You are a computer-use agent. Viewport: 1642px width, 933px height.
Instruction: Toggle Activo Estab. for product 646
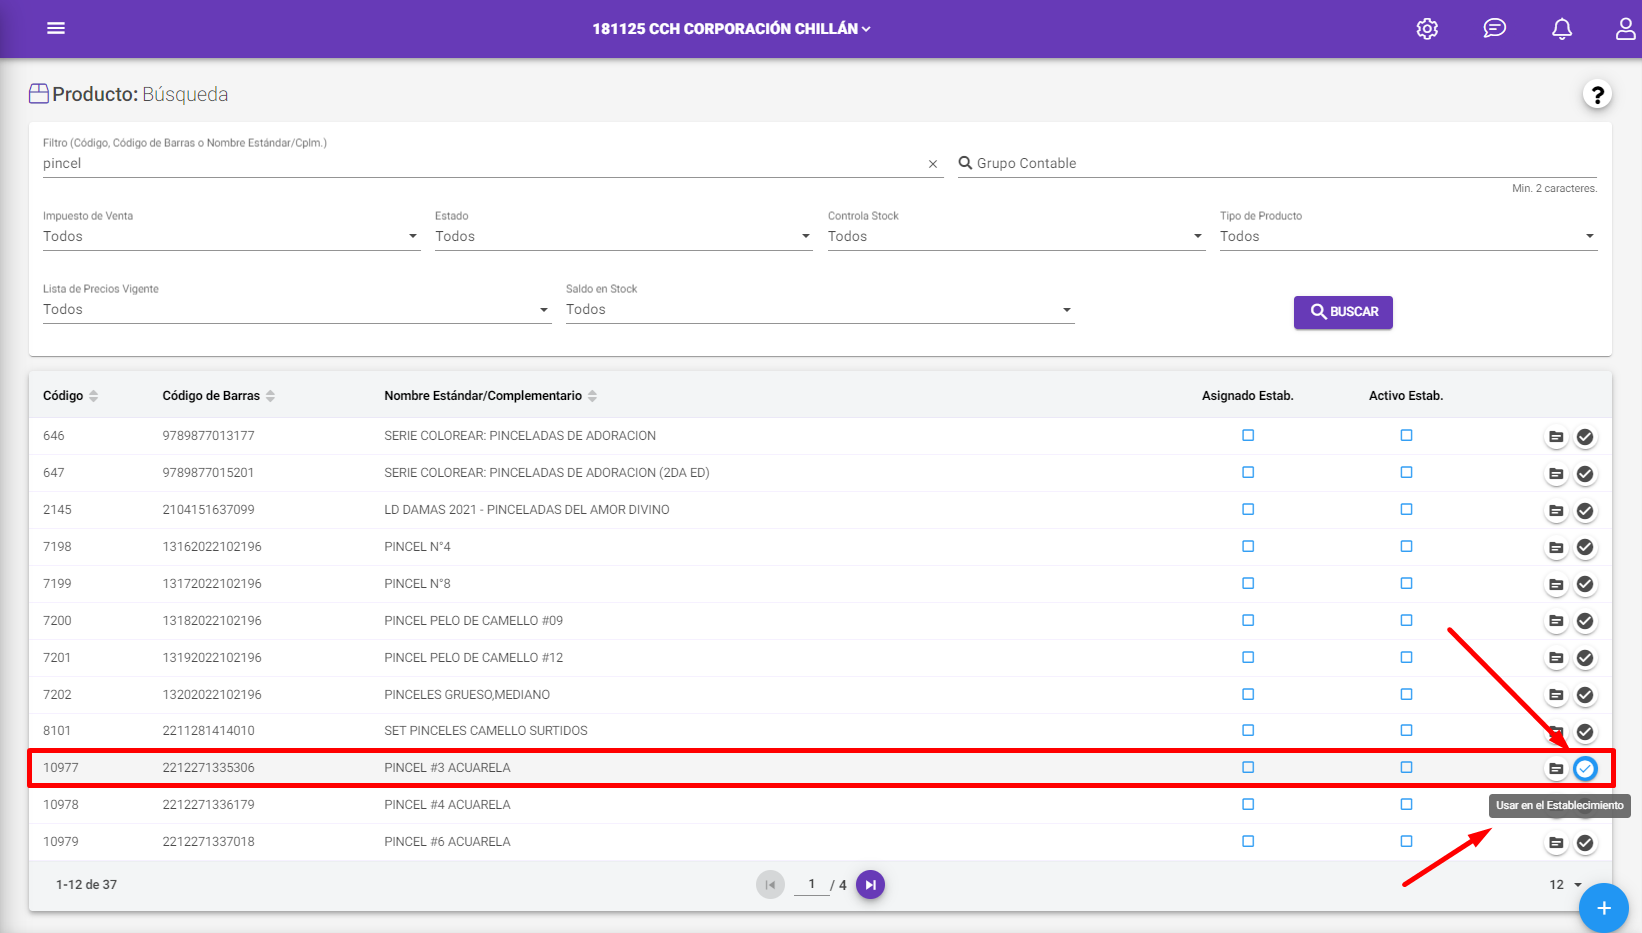coord(1406,436)
